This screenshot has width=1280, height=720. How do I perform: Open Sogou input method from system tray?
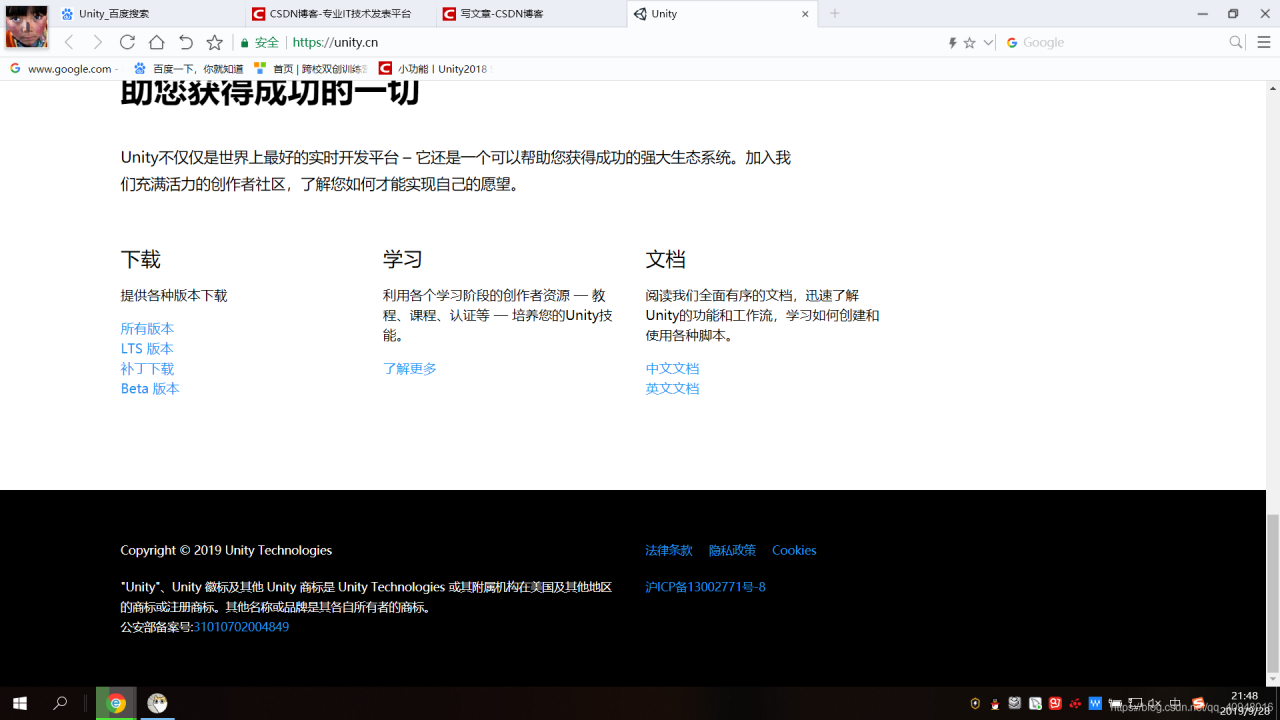coord(1196,703)
